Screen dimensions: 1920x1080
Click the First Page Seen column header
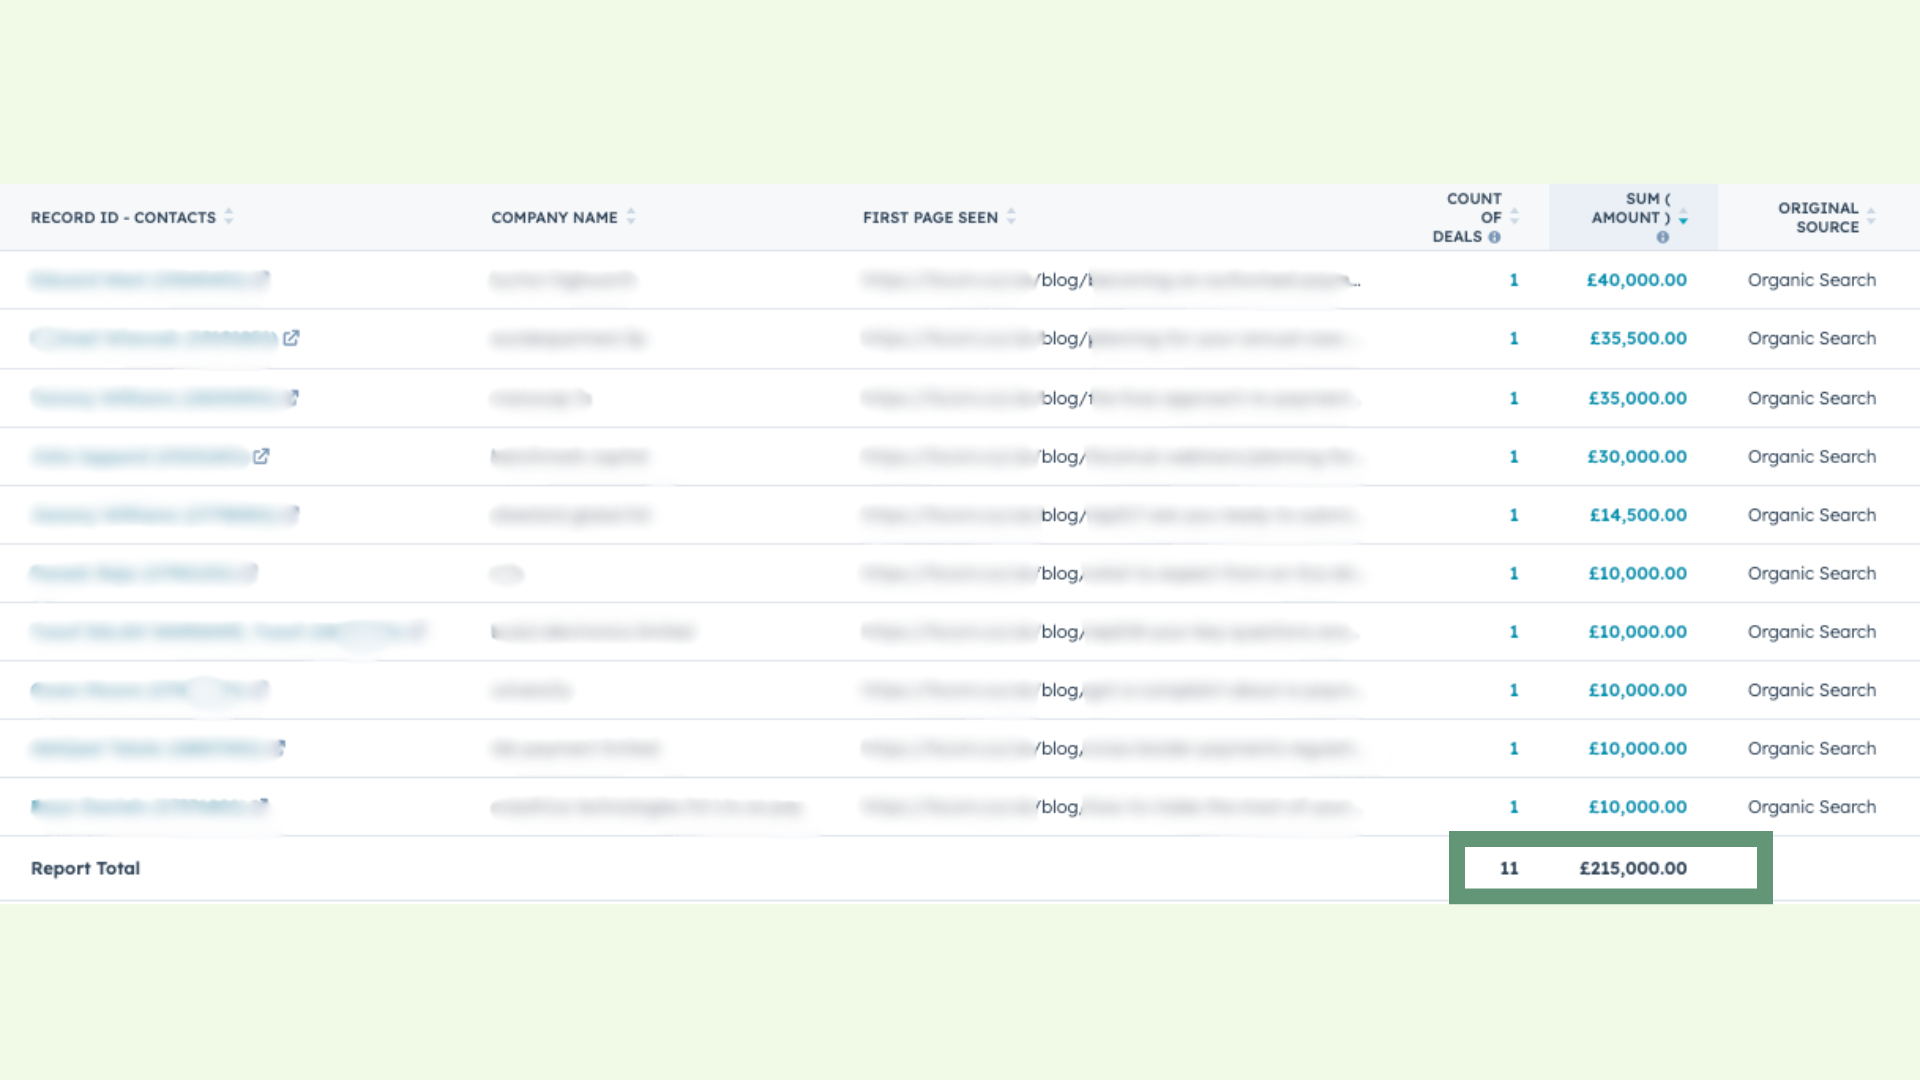(930, 217)
